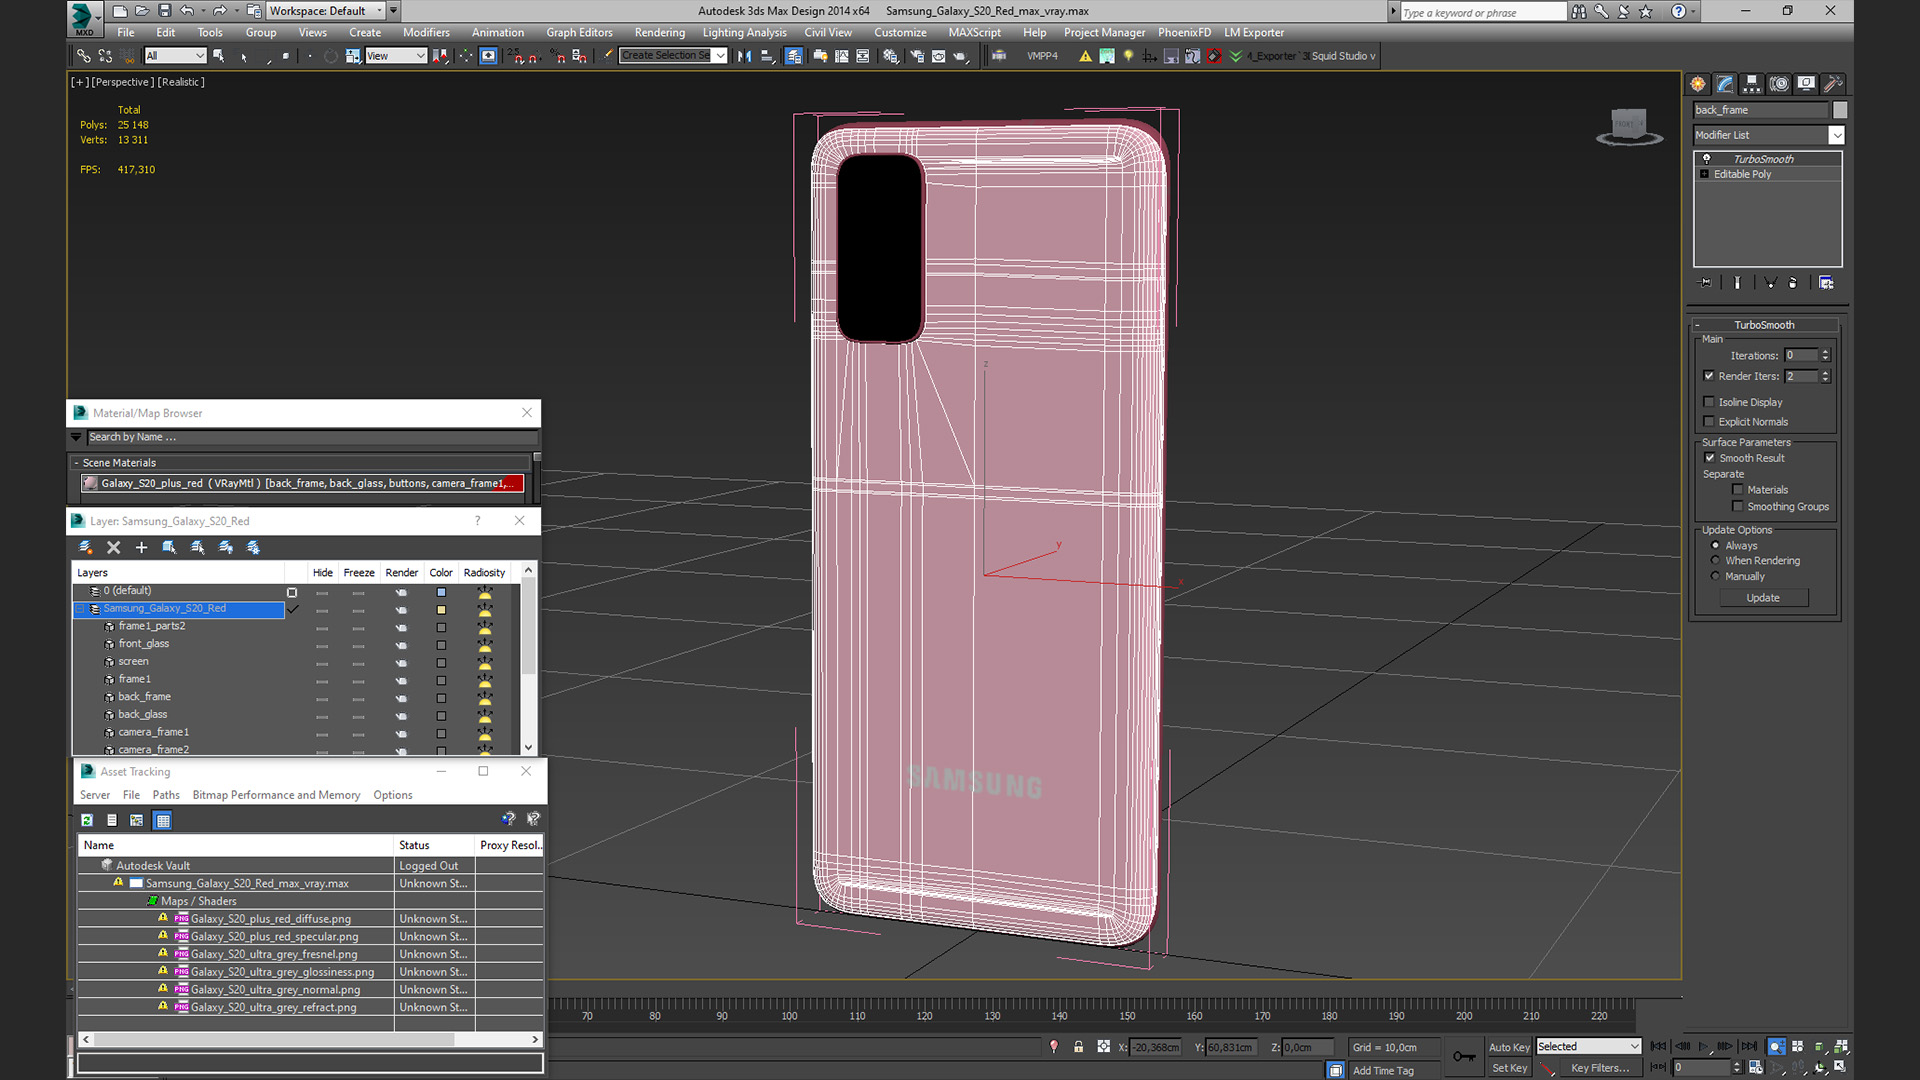Select the Link tool in main toolbar
Viewport: 1920px width, 1080px height.
pos(84,56)
